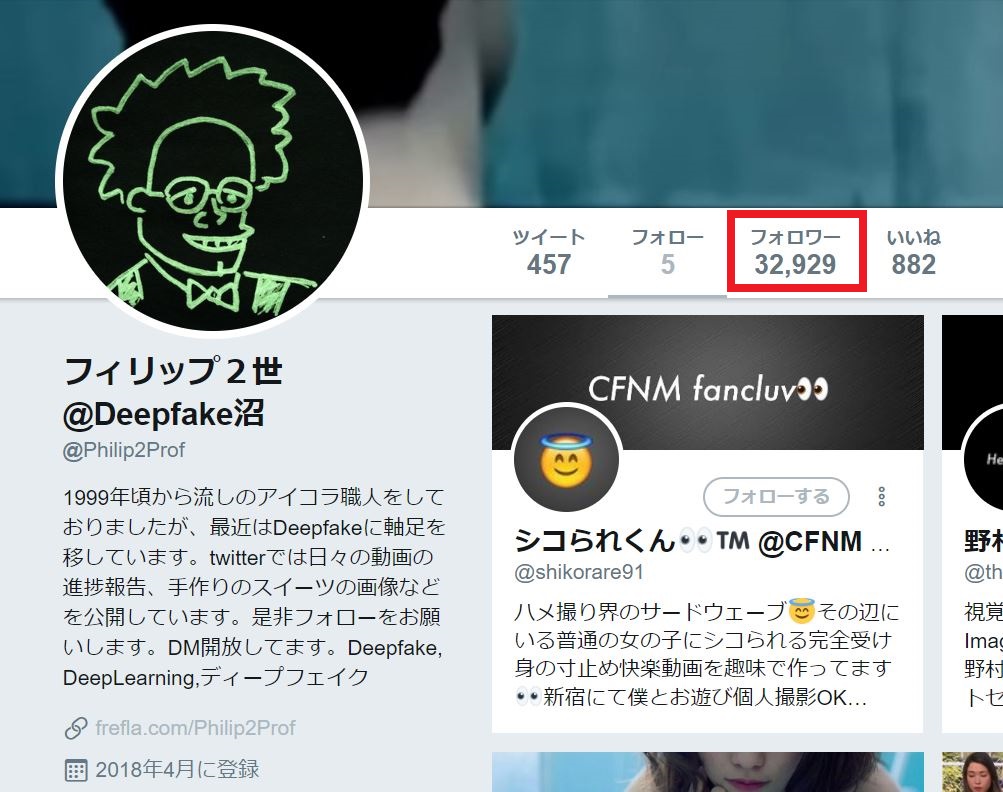Open the ツイート 457 tab

coord(548,253)
